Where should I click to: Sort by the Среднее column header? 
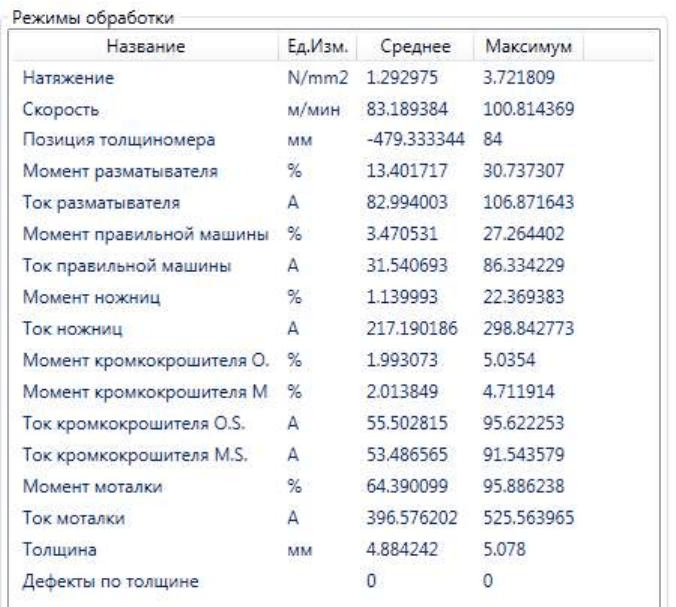coord(415,46)
